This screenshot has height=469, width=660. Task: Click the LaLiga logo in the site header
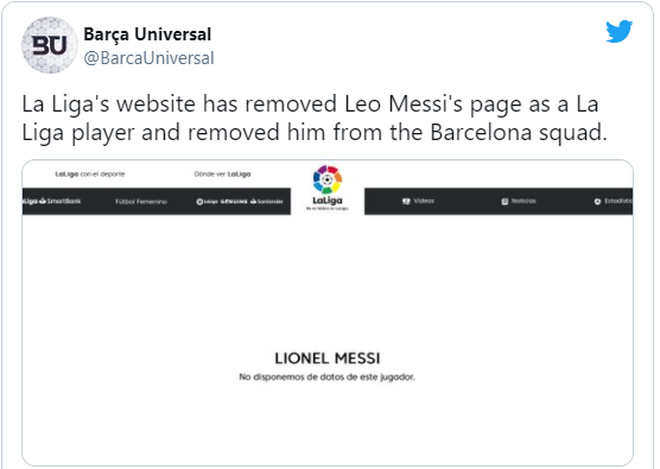click(x=327, y=187)
